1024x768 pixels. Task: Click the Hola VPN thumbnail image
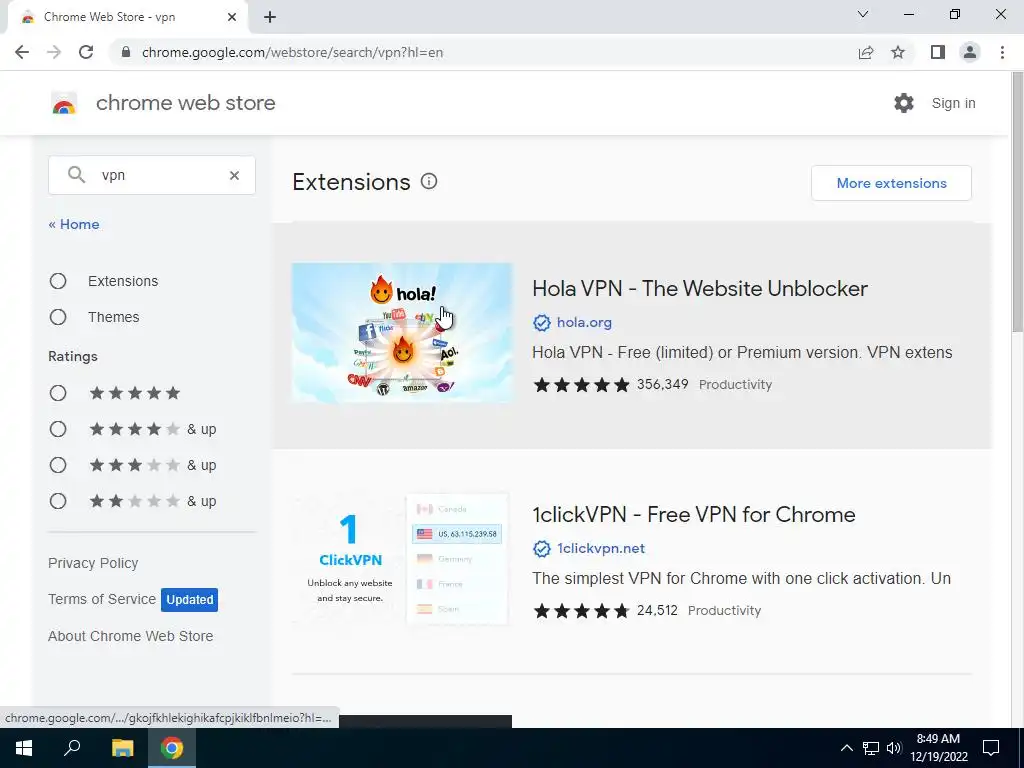tap(402, 333)
